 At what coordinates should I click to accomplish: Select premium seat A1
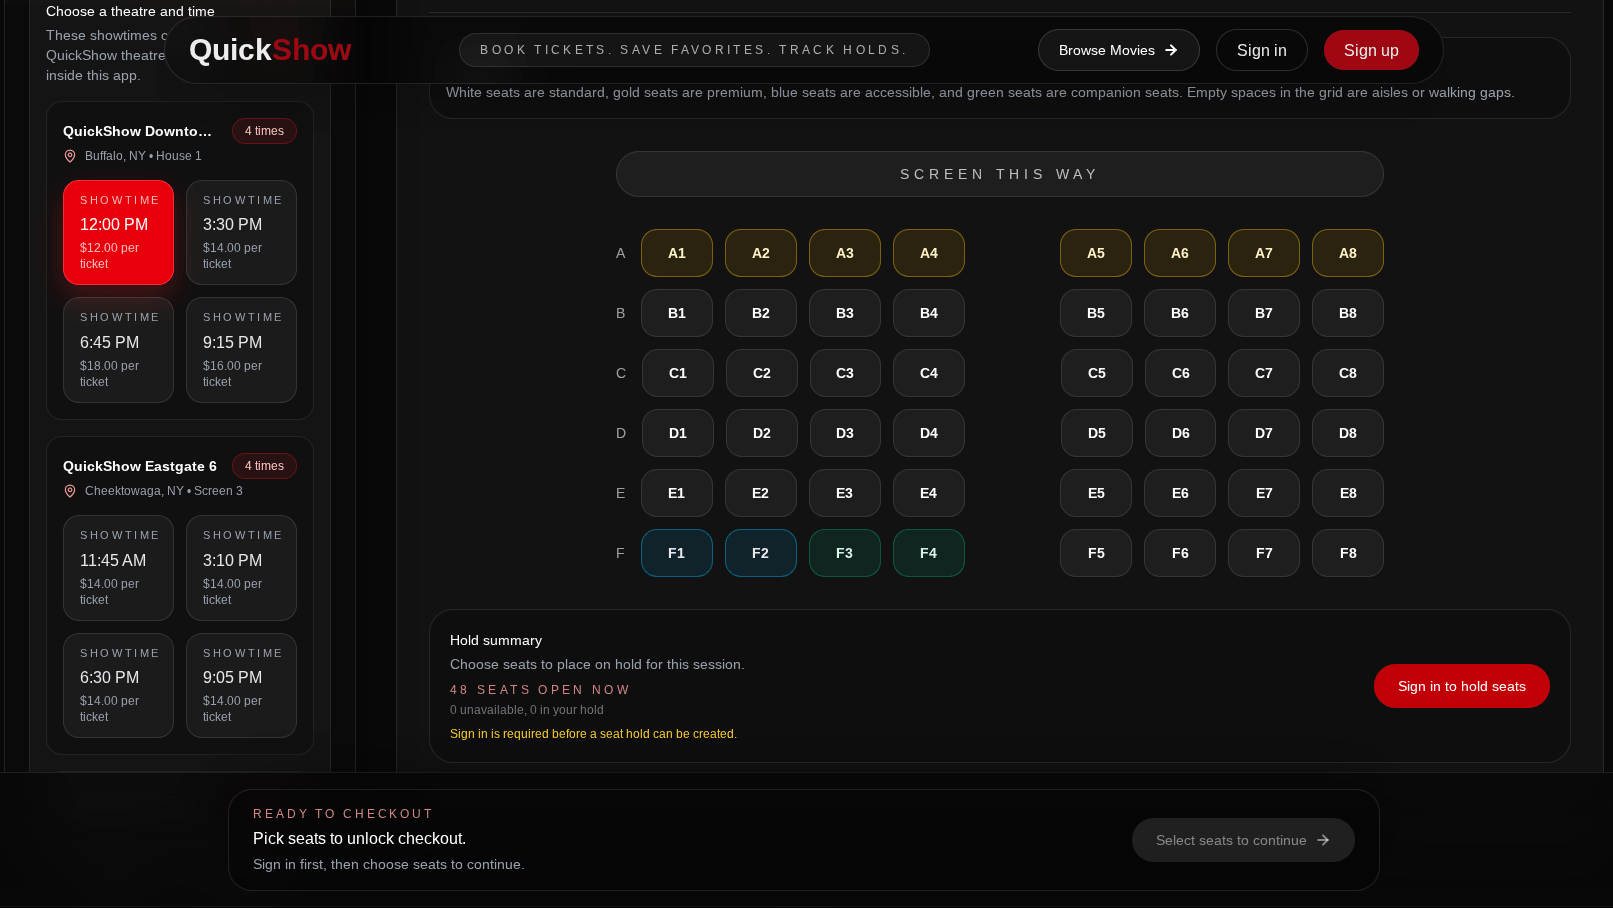click(677, 253)
